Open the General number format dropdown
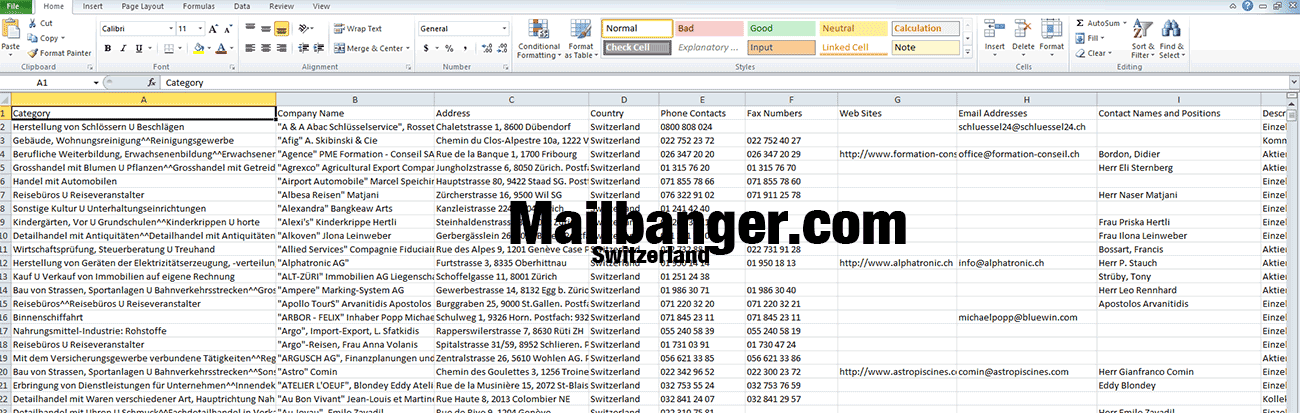The image size is (1300, 413). (504, 29)
